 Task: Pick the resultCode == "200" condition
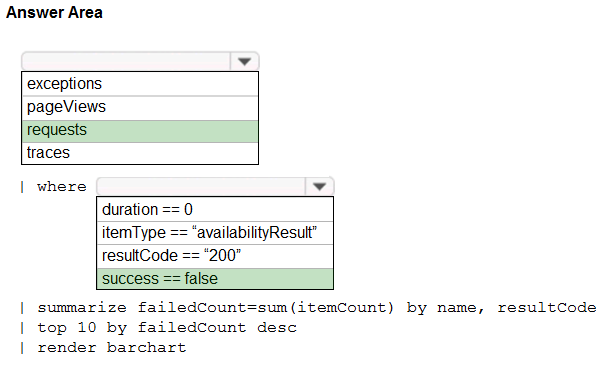pyautogui.click(x=215, y=256)
